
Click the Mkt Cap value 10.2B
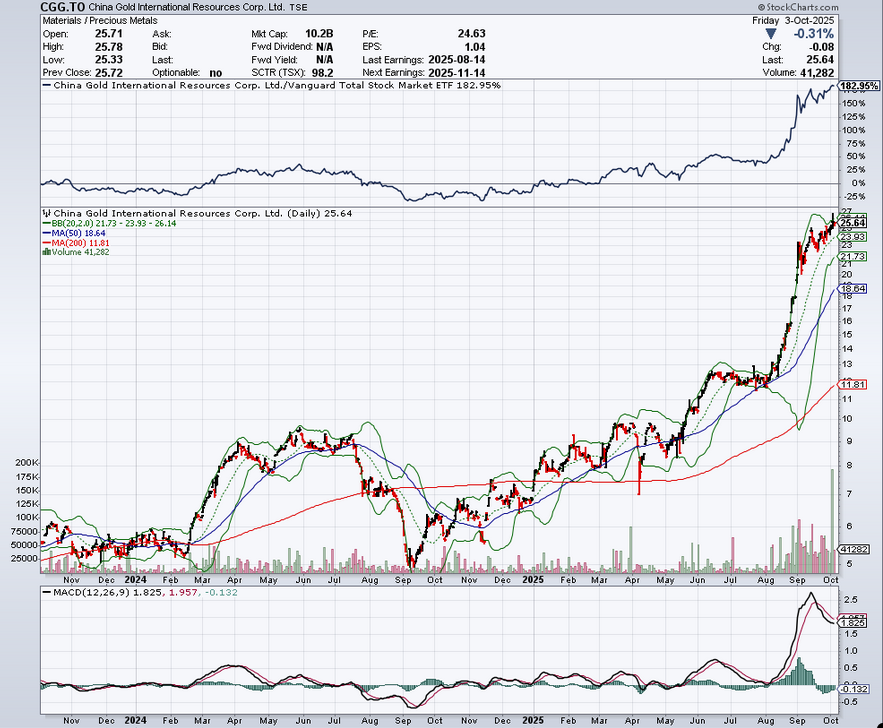[319, 34]
